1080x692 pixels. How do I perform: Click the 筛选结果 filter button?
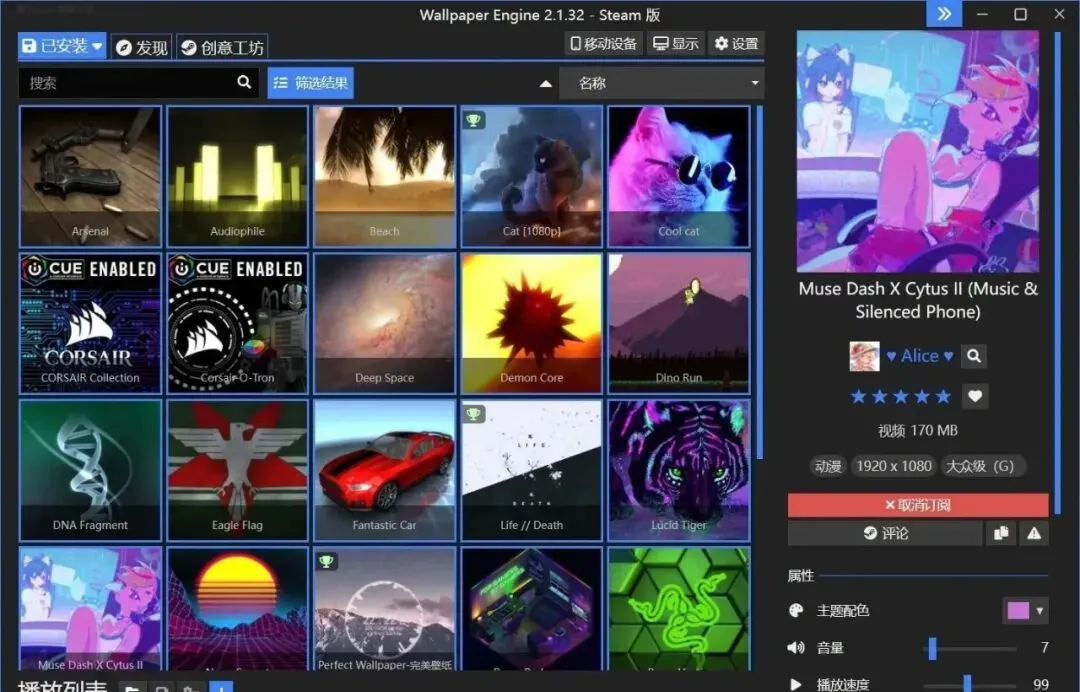click(x=311, y=83)
